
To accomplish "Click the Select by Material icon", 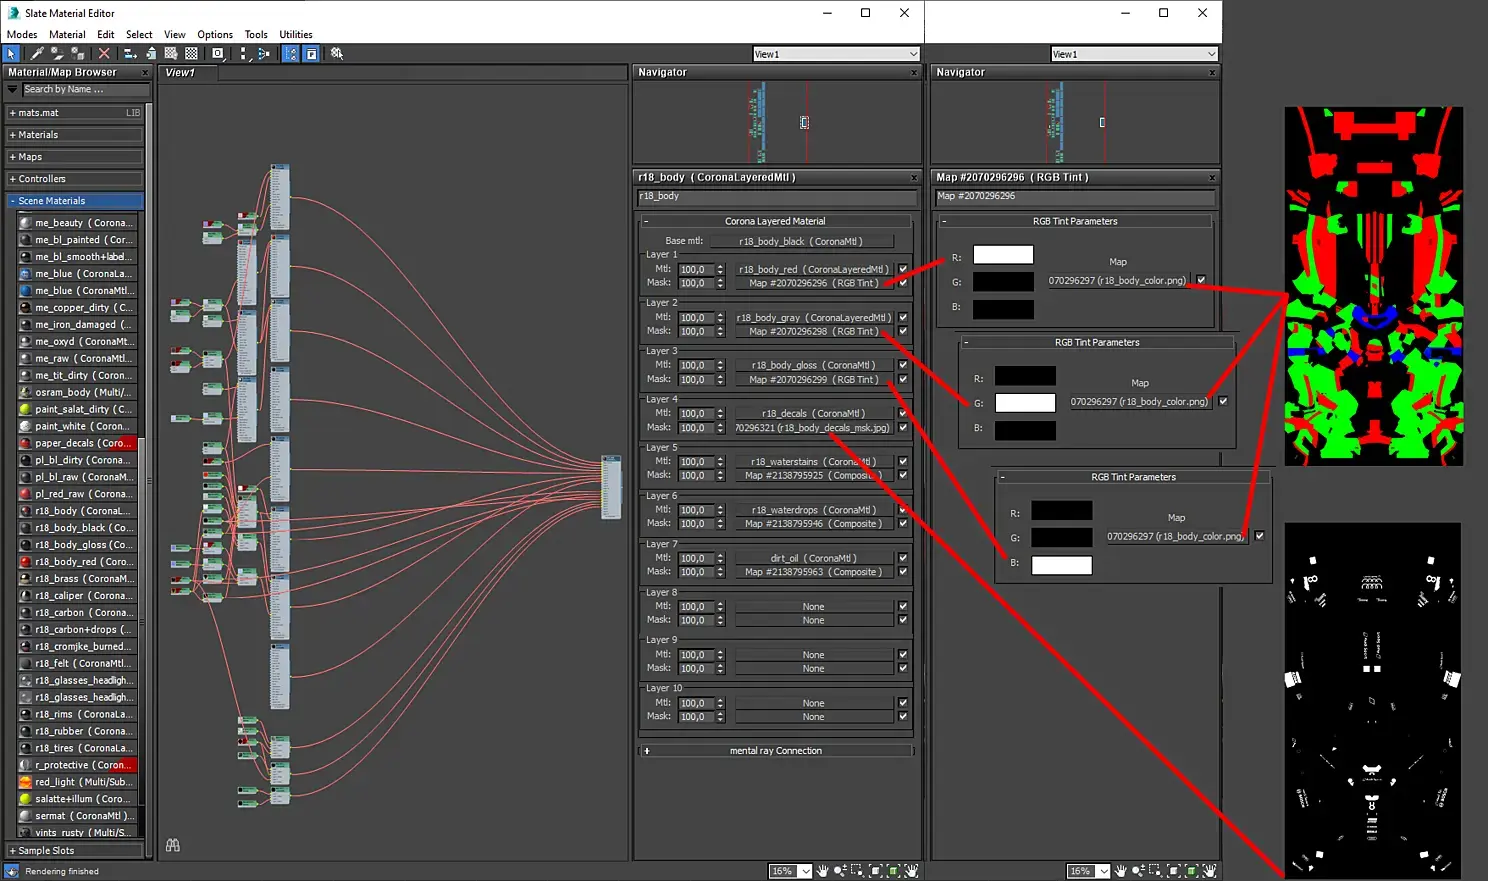I will point(337,54).
